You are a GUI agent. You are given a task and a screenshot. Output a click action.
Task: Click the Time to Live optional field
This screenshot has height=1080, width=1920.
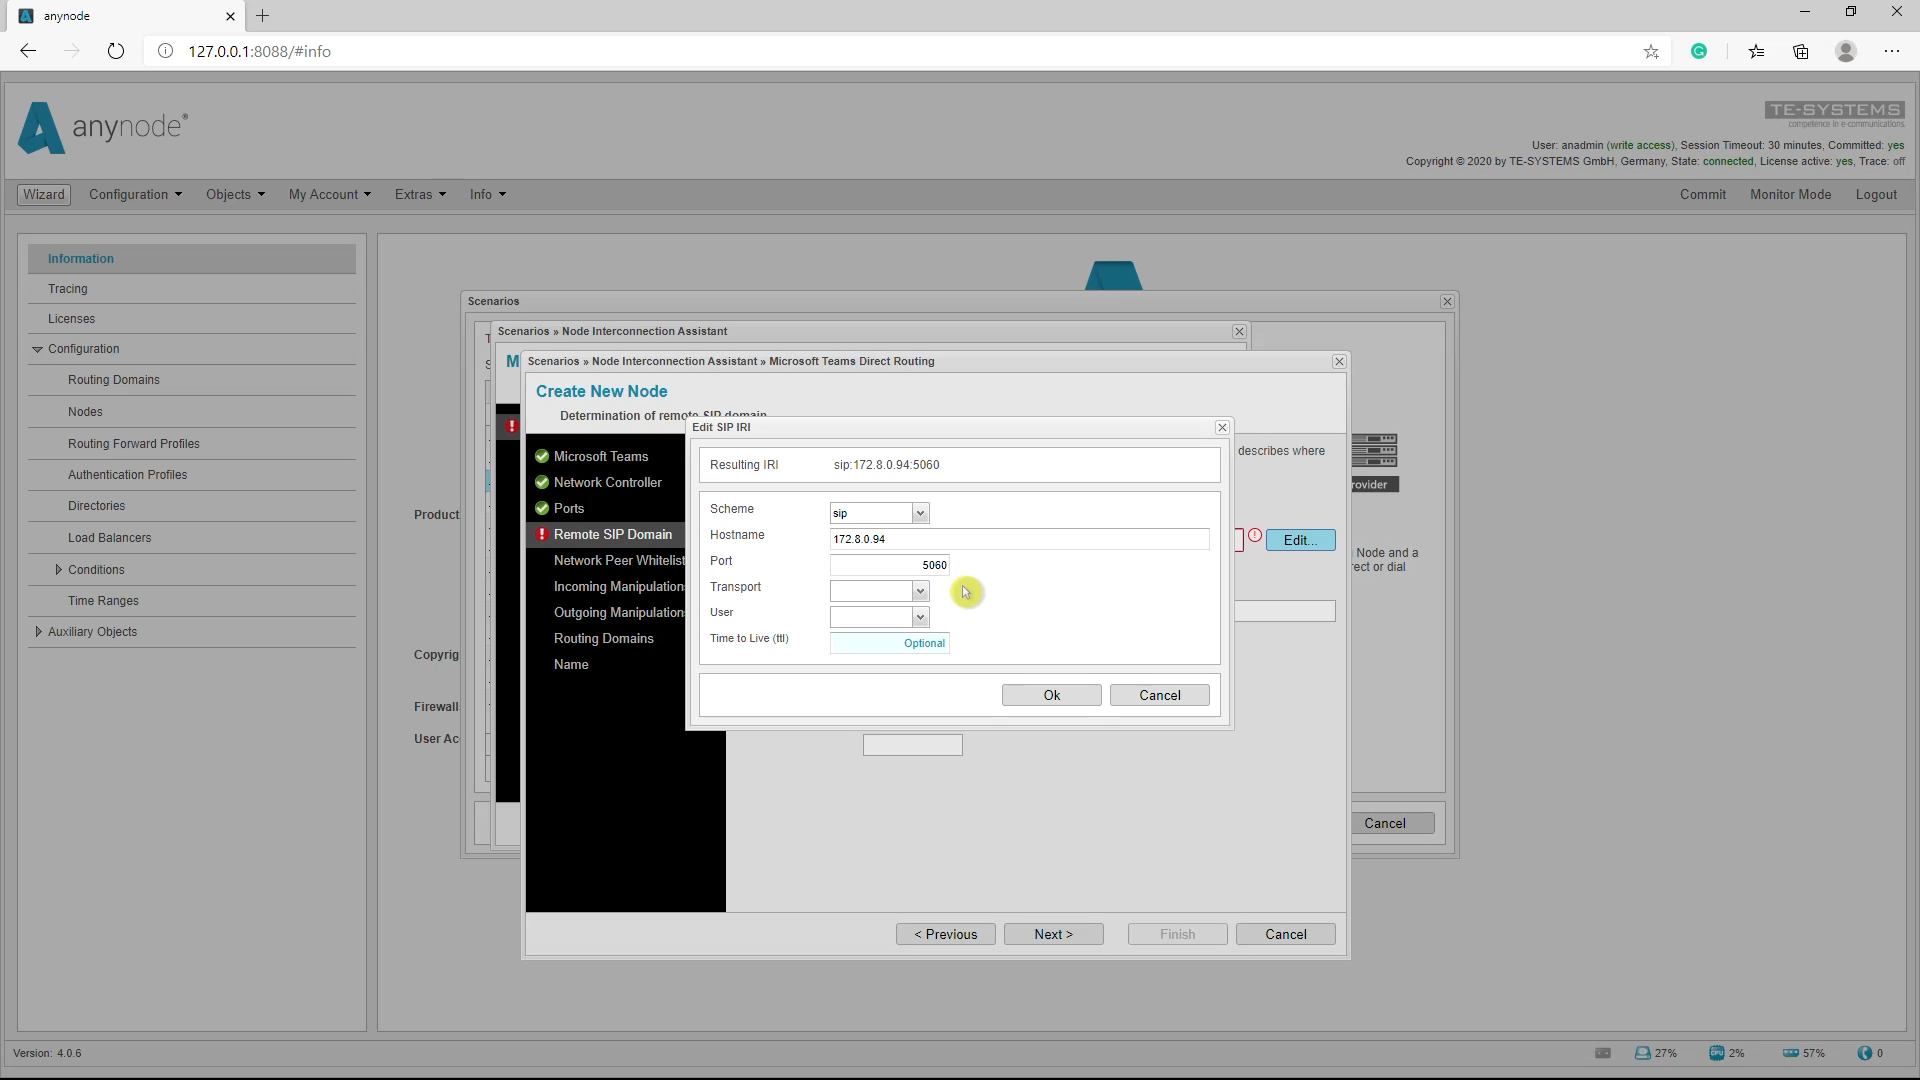pyautogui.click(x=890, y=643)
